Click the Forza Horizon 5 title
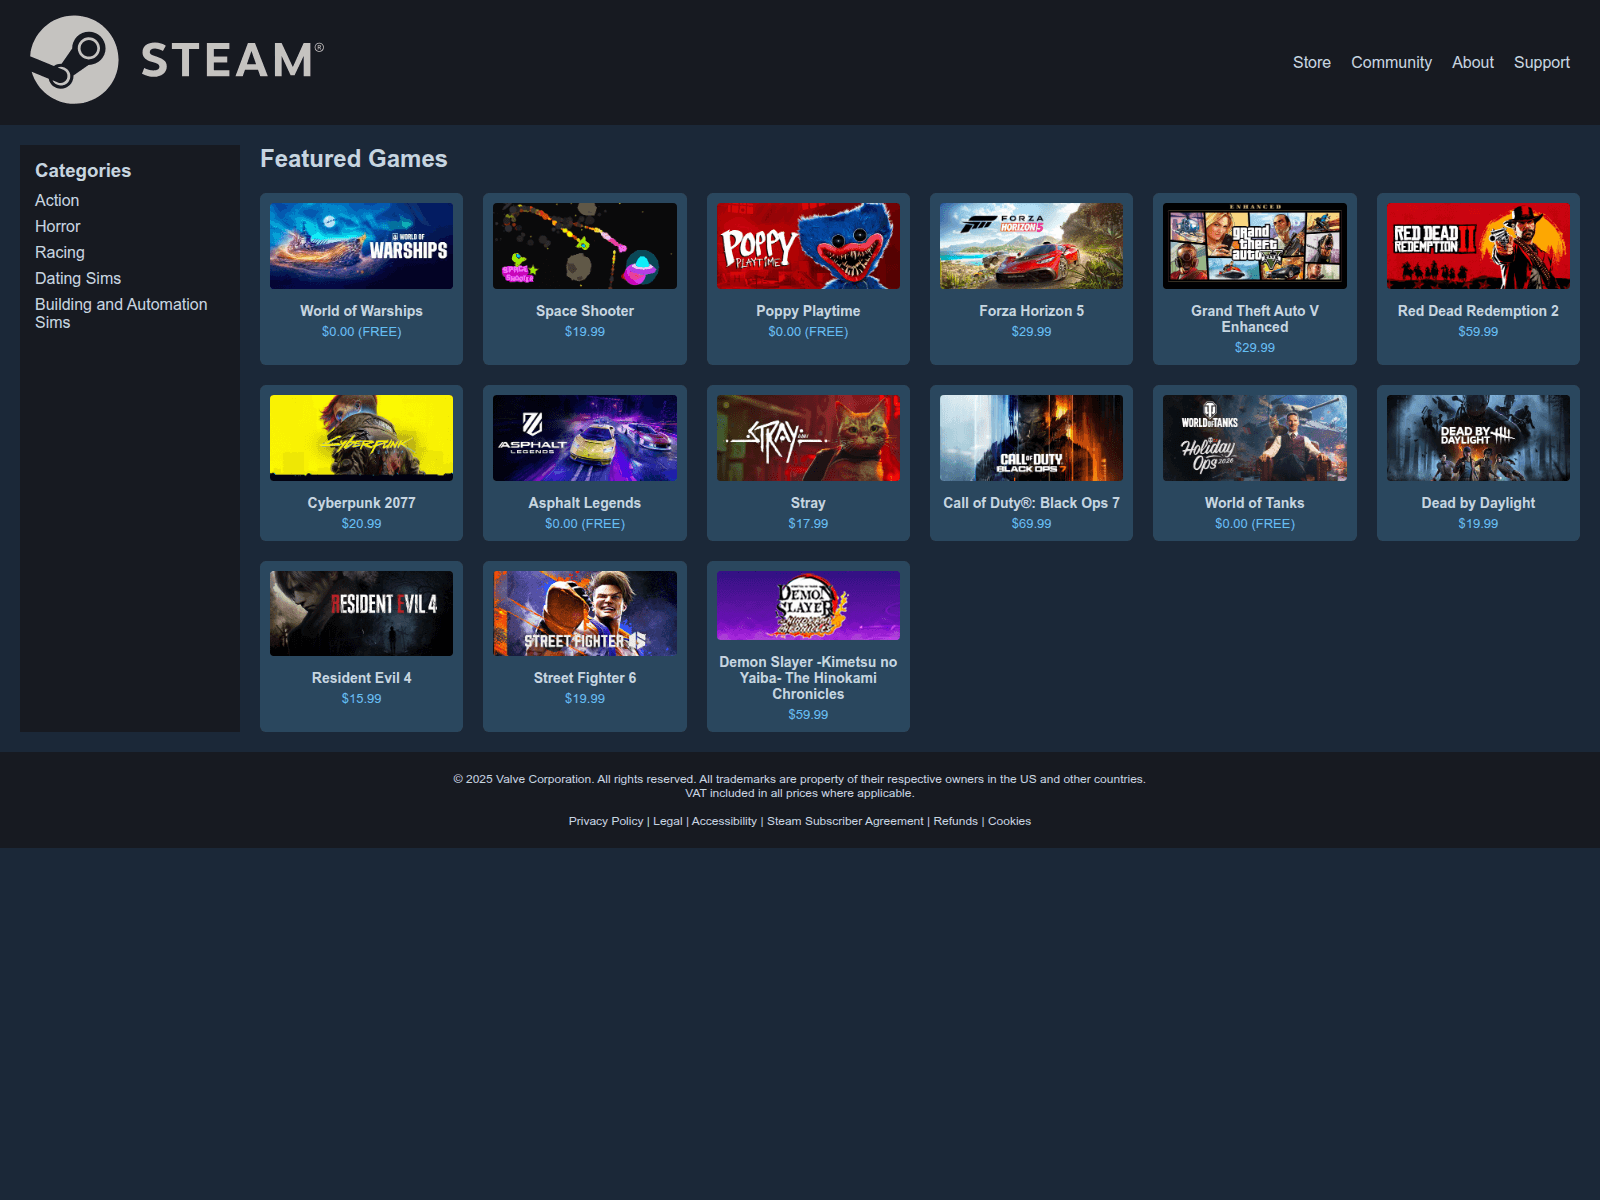Screen dimensions: 1600x1200 (x=1031, y=311)
